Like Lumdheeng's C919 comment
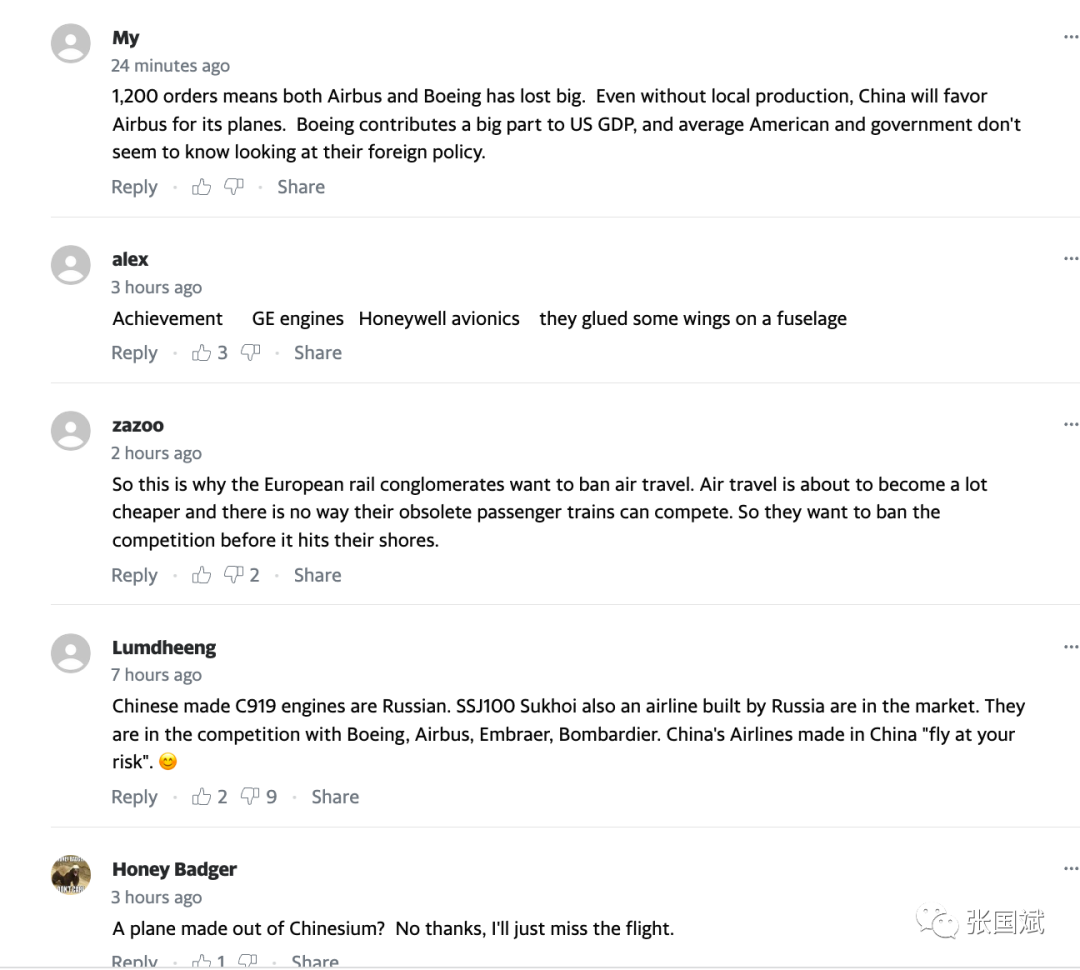This screenshot has width=1080, height=970. pos(201,797)
